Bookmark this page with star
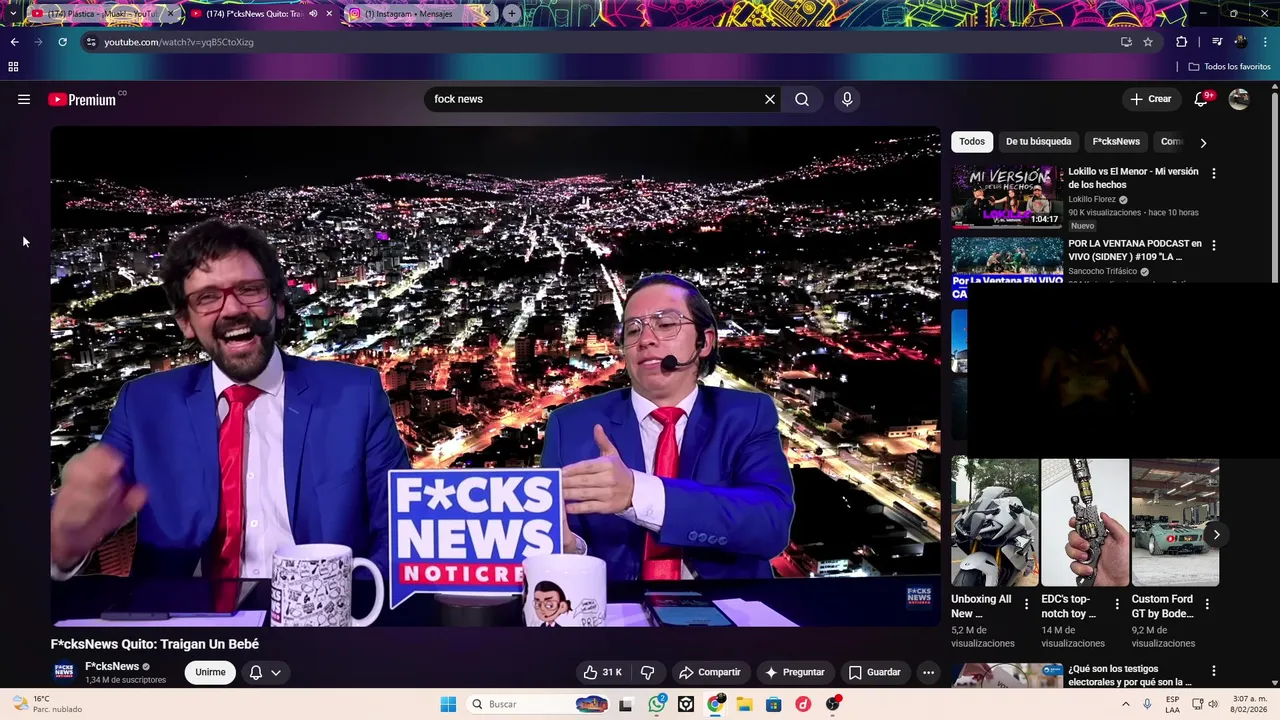 tap(1148, 42)
